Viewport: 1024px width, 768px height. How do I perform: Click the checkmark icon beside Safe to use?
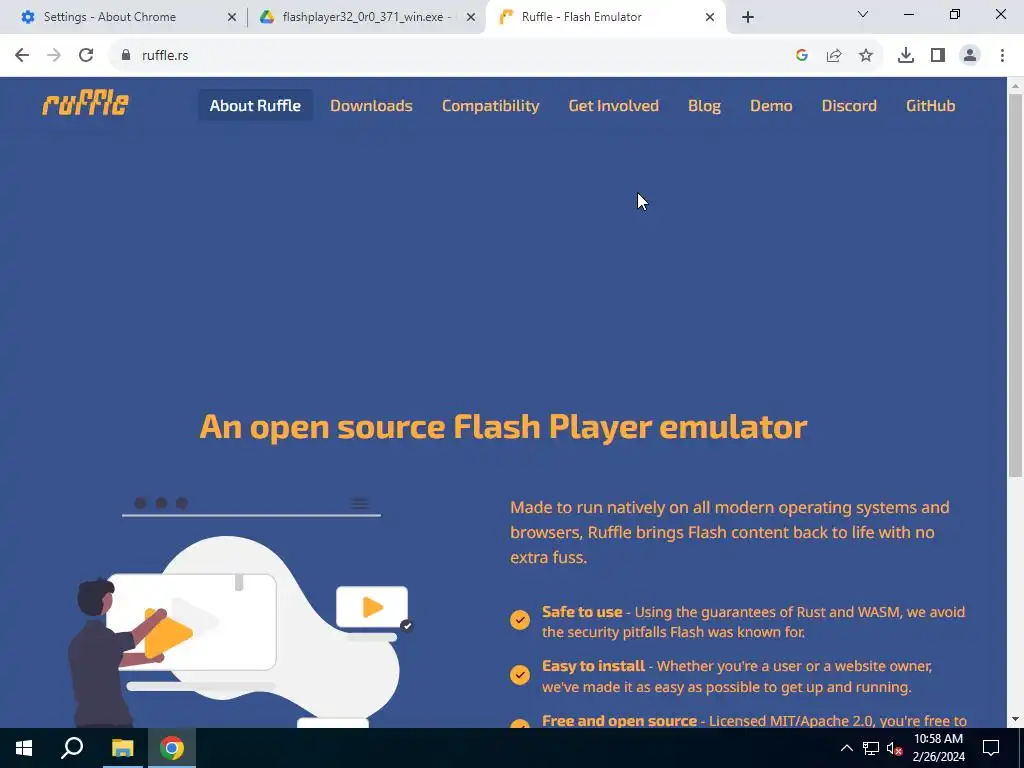[x=520, y=619]
